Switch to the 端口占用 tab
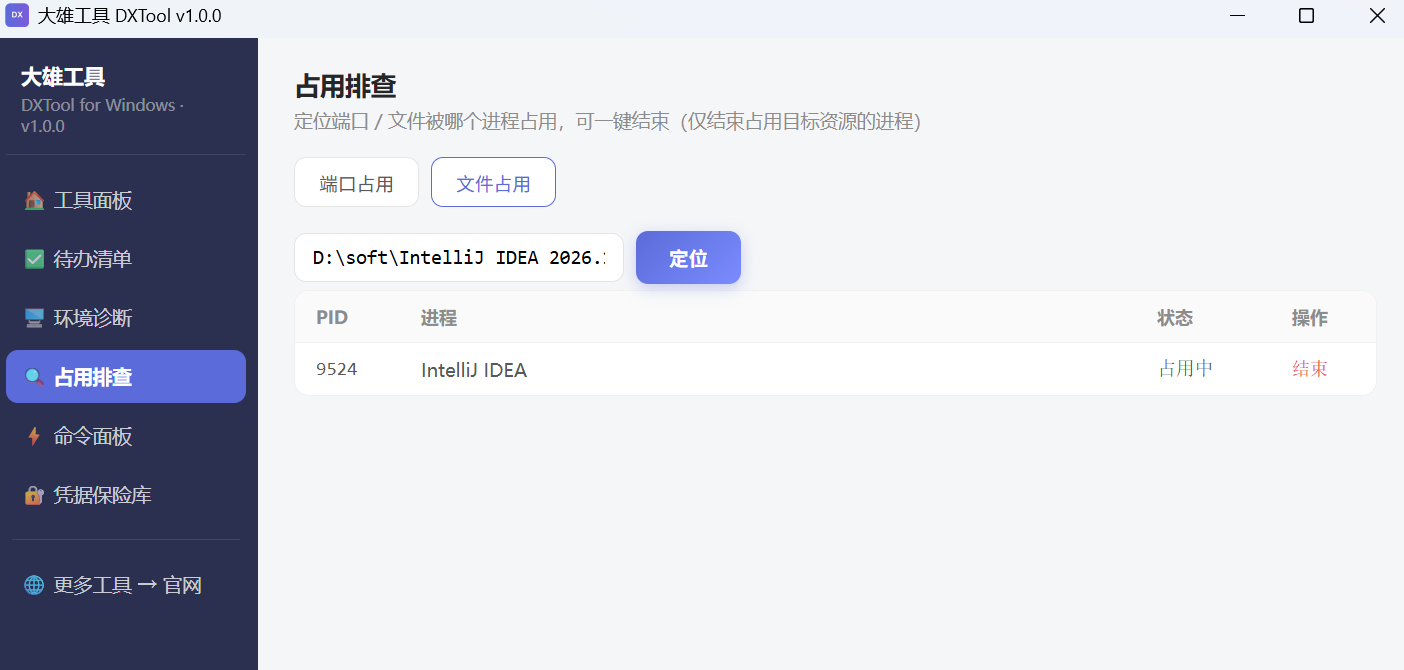This screenshot has width=1404, height=670. click(x=356, y=182)
